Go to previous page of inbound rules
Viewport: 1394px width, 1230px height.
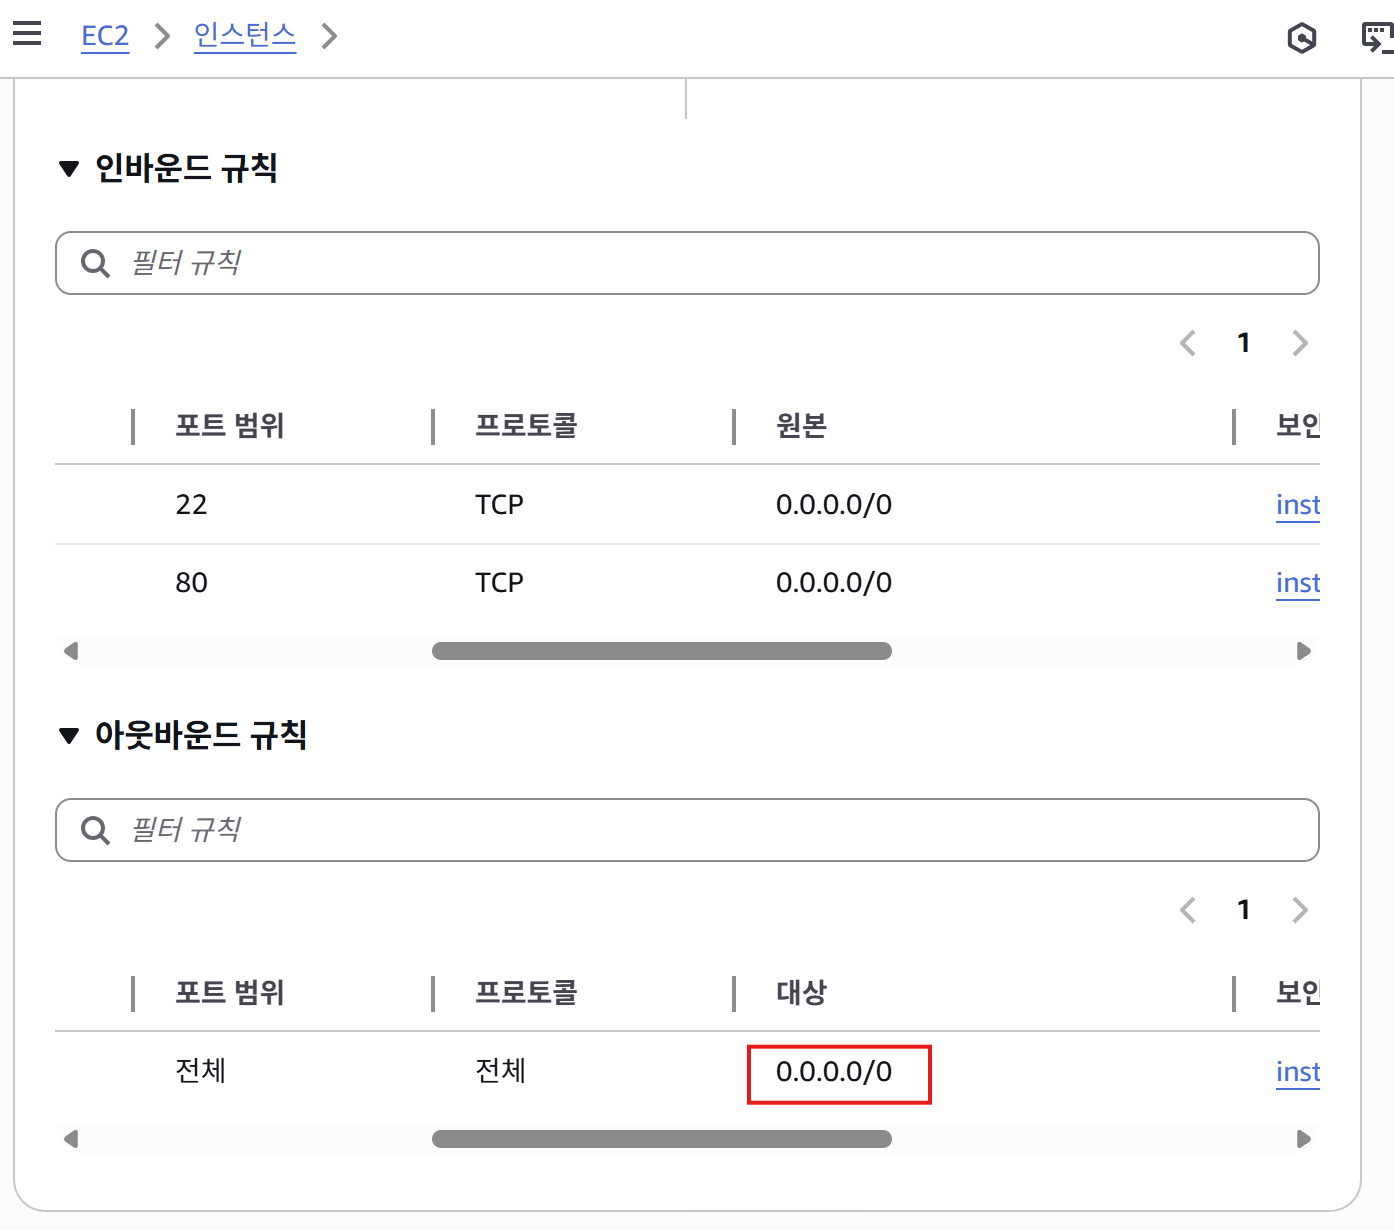click(x=1188, y=343)
